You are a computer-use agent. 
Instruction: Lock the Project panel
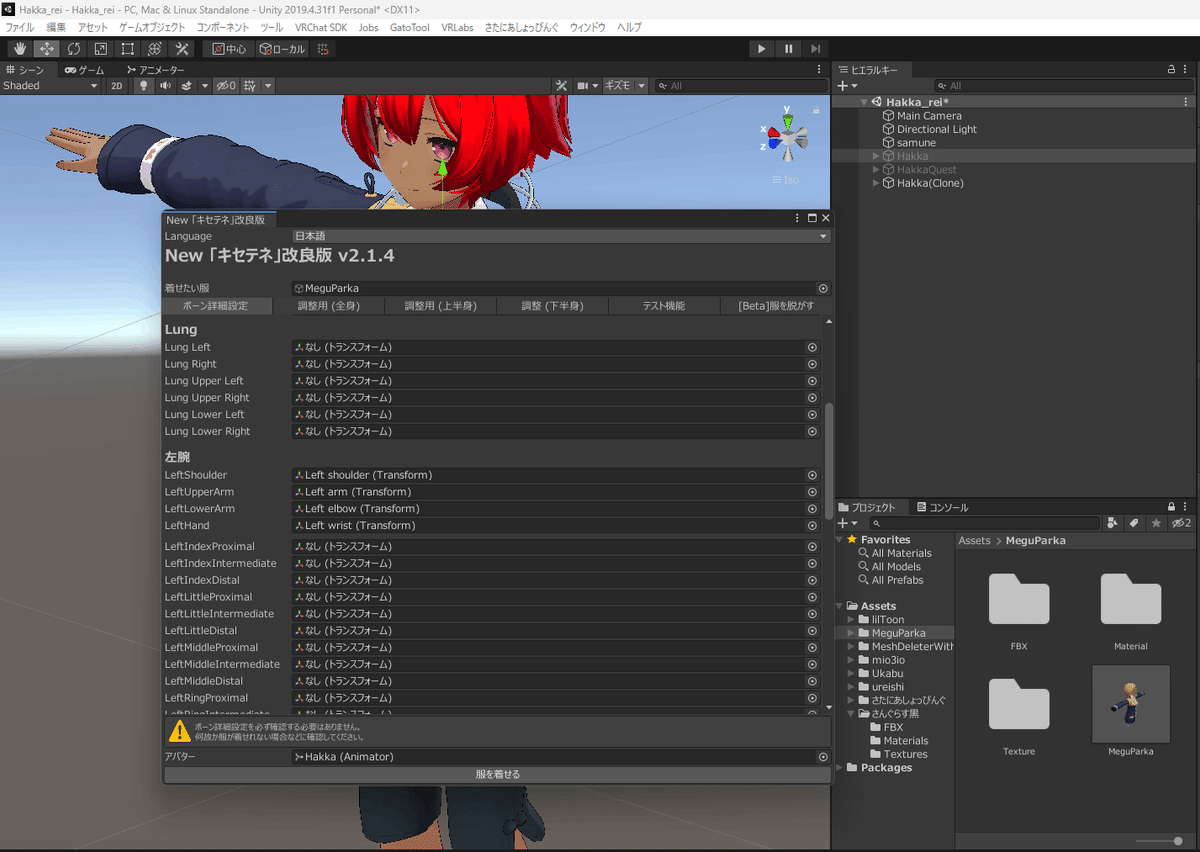click(x=1172, y=507)
